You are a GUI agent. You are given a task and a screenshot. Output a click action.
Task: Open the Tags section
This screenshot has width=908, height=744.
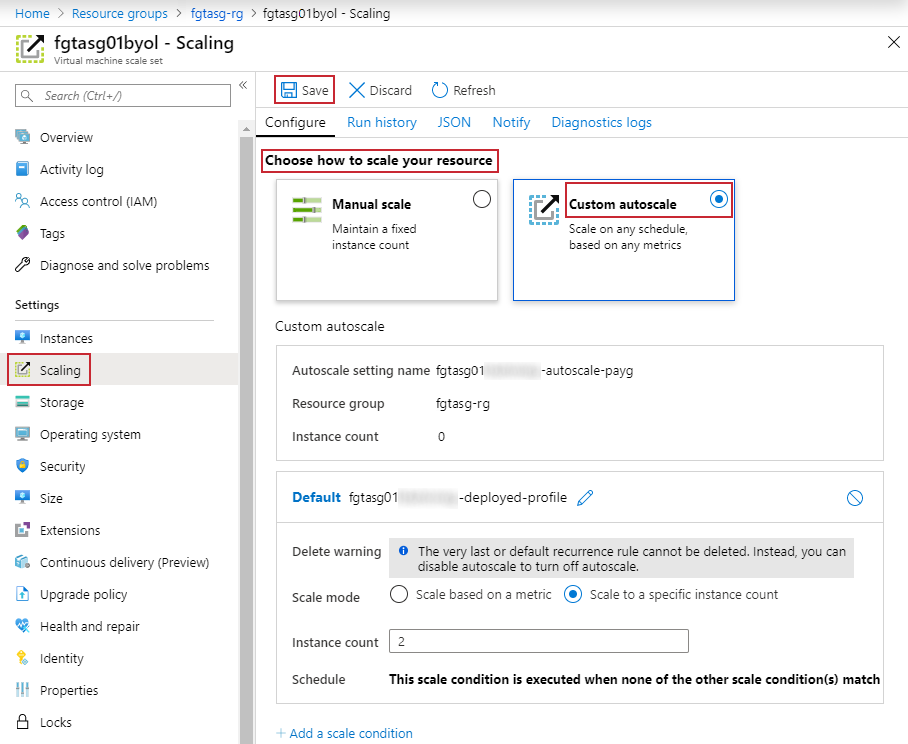click(x=60, y=233)
